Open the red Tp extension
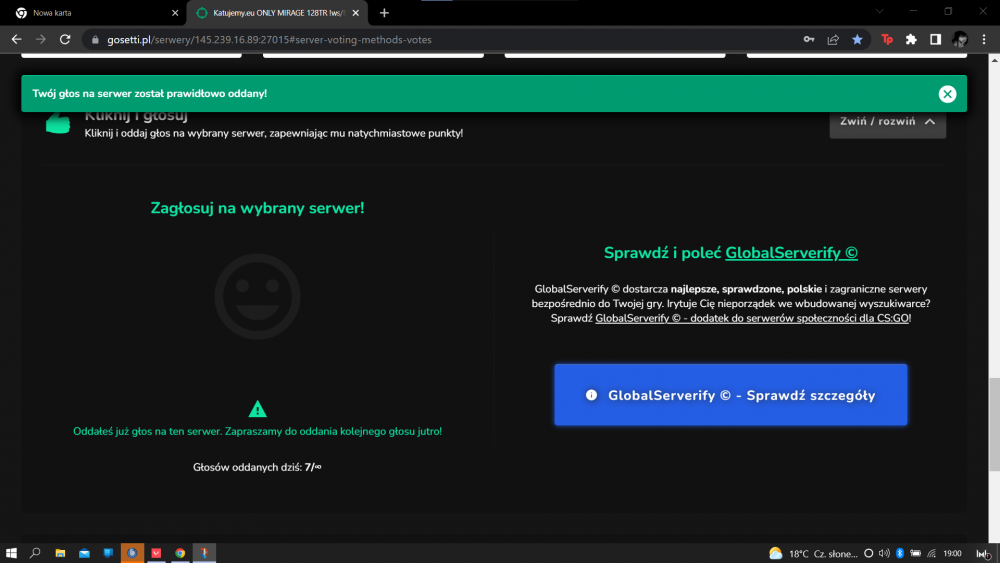 click(886, 40)
